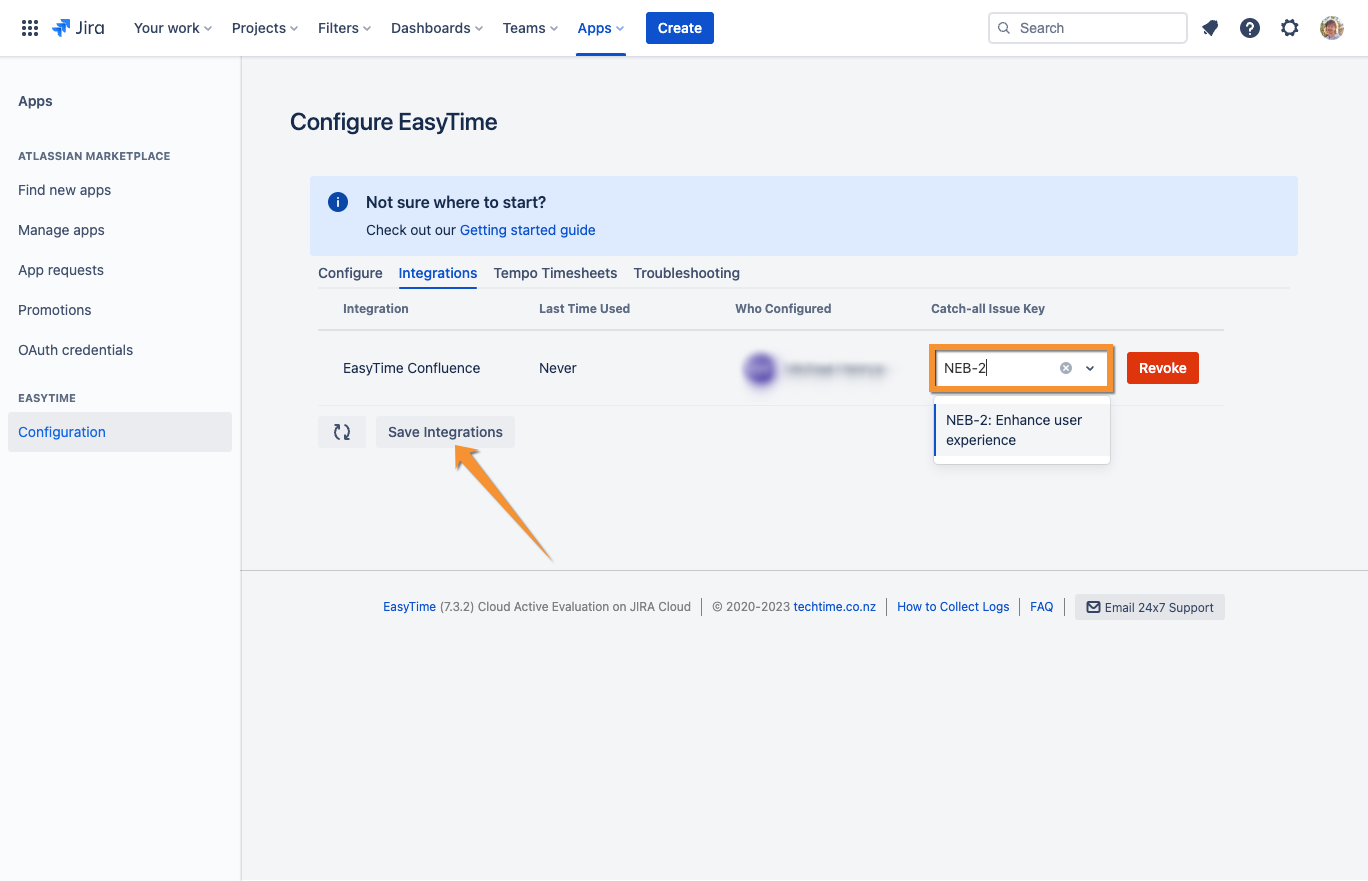
Task: Click the Create button
Action: coord(680,28)
